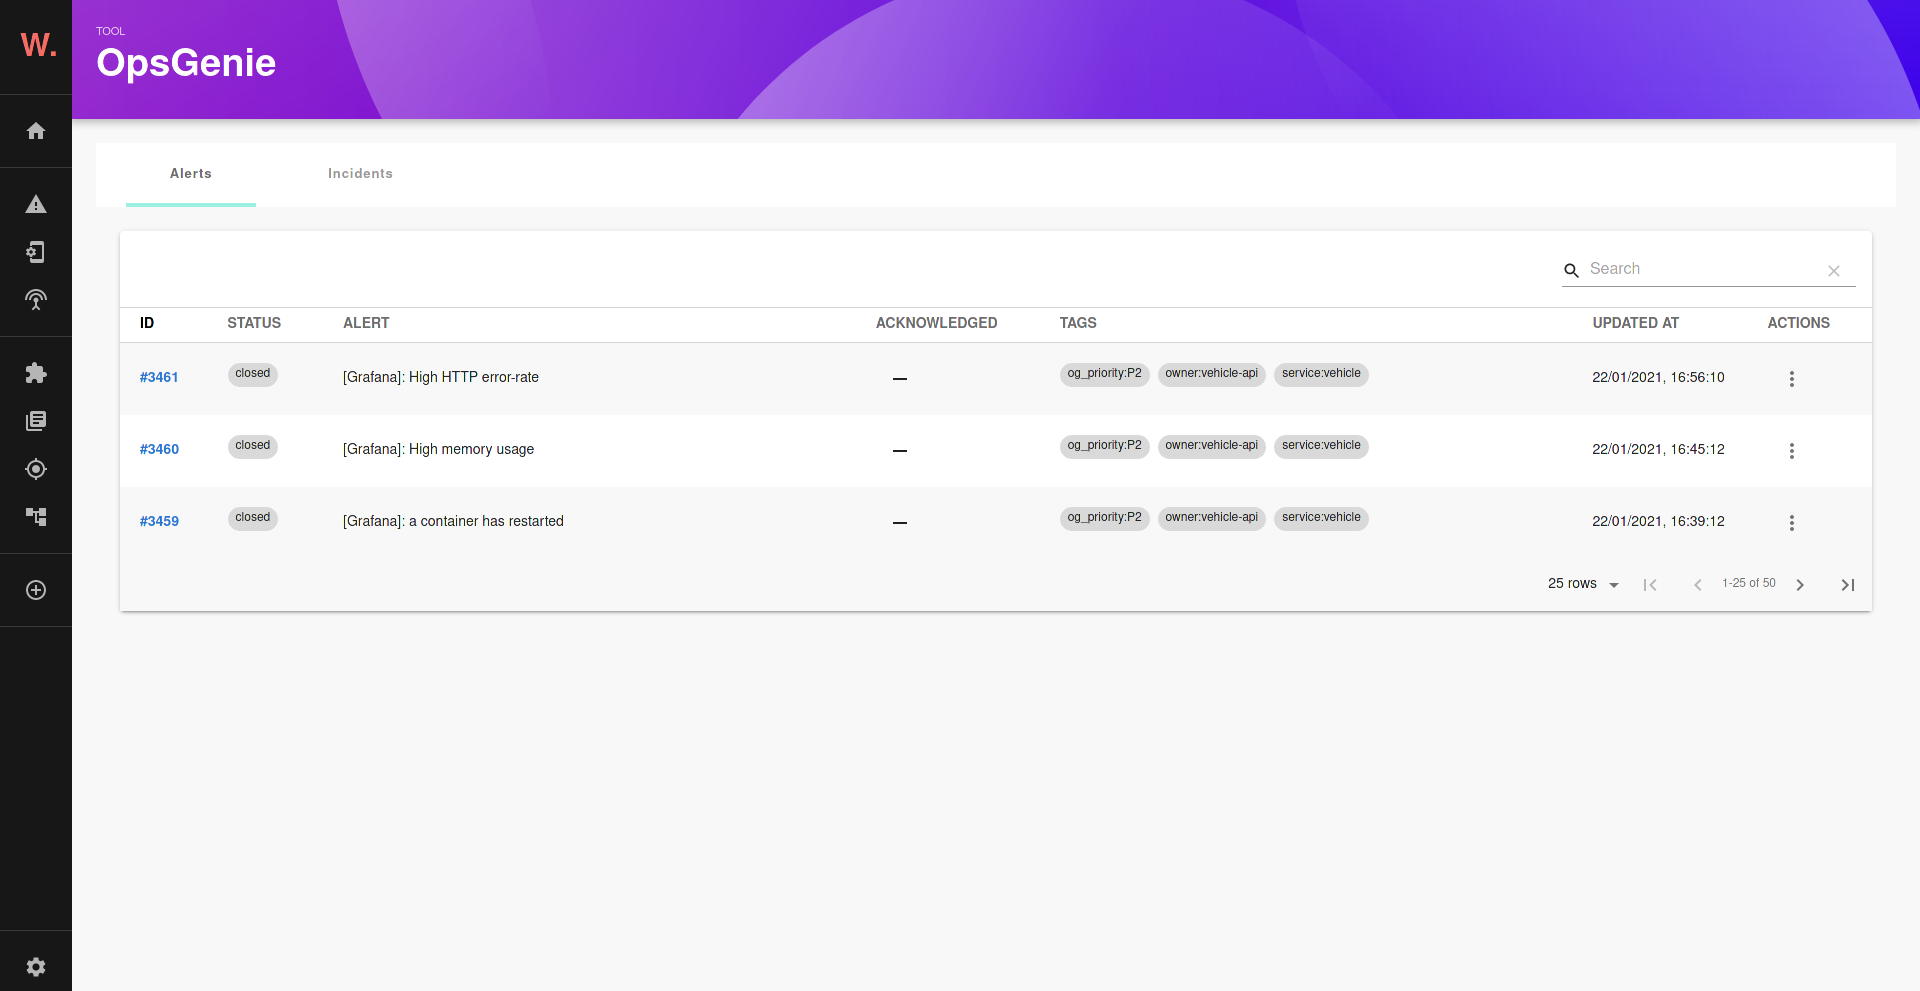
Task: Select "[Grafana]: High HTTP error-rate" alert text
Action: (x=441, y=377)
